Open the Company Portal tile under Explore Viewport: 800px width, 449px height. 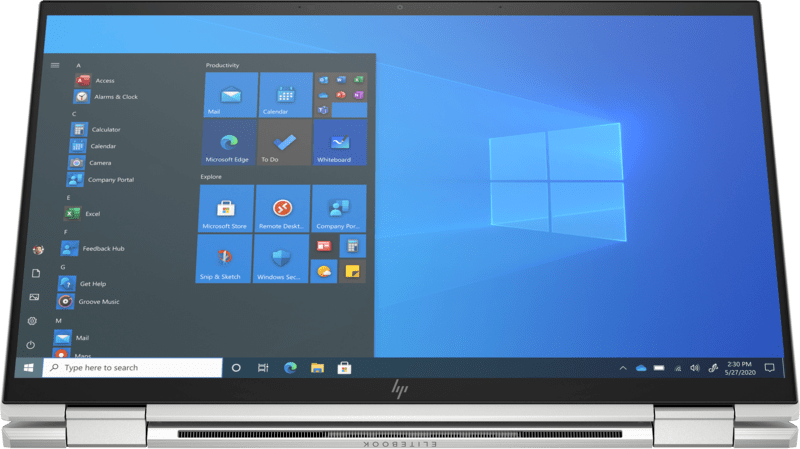pyautogui.click(x=339, y=209)
